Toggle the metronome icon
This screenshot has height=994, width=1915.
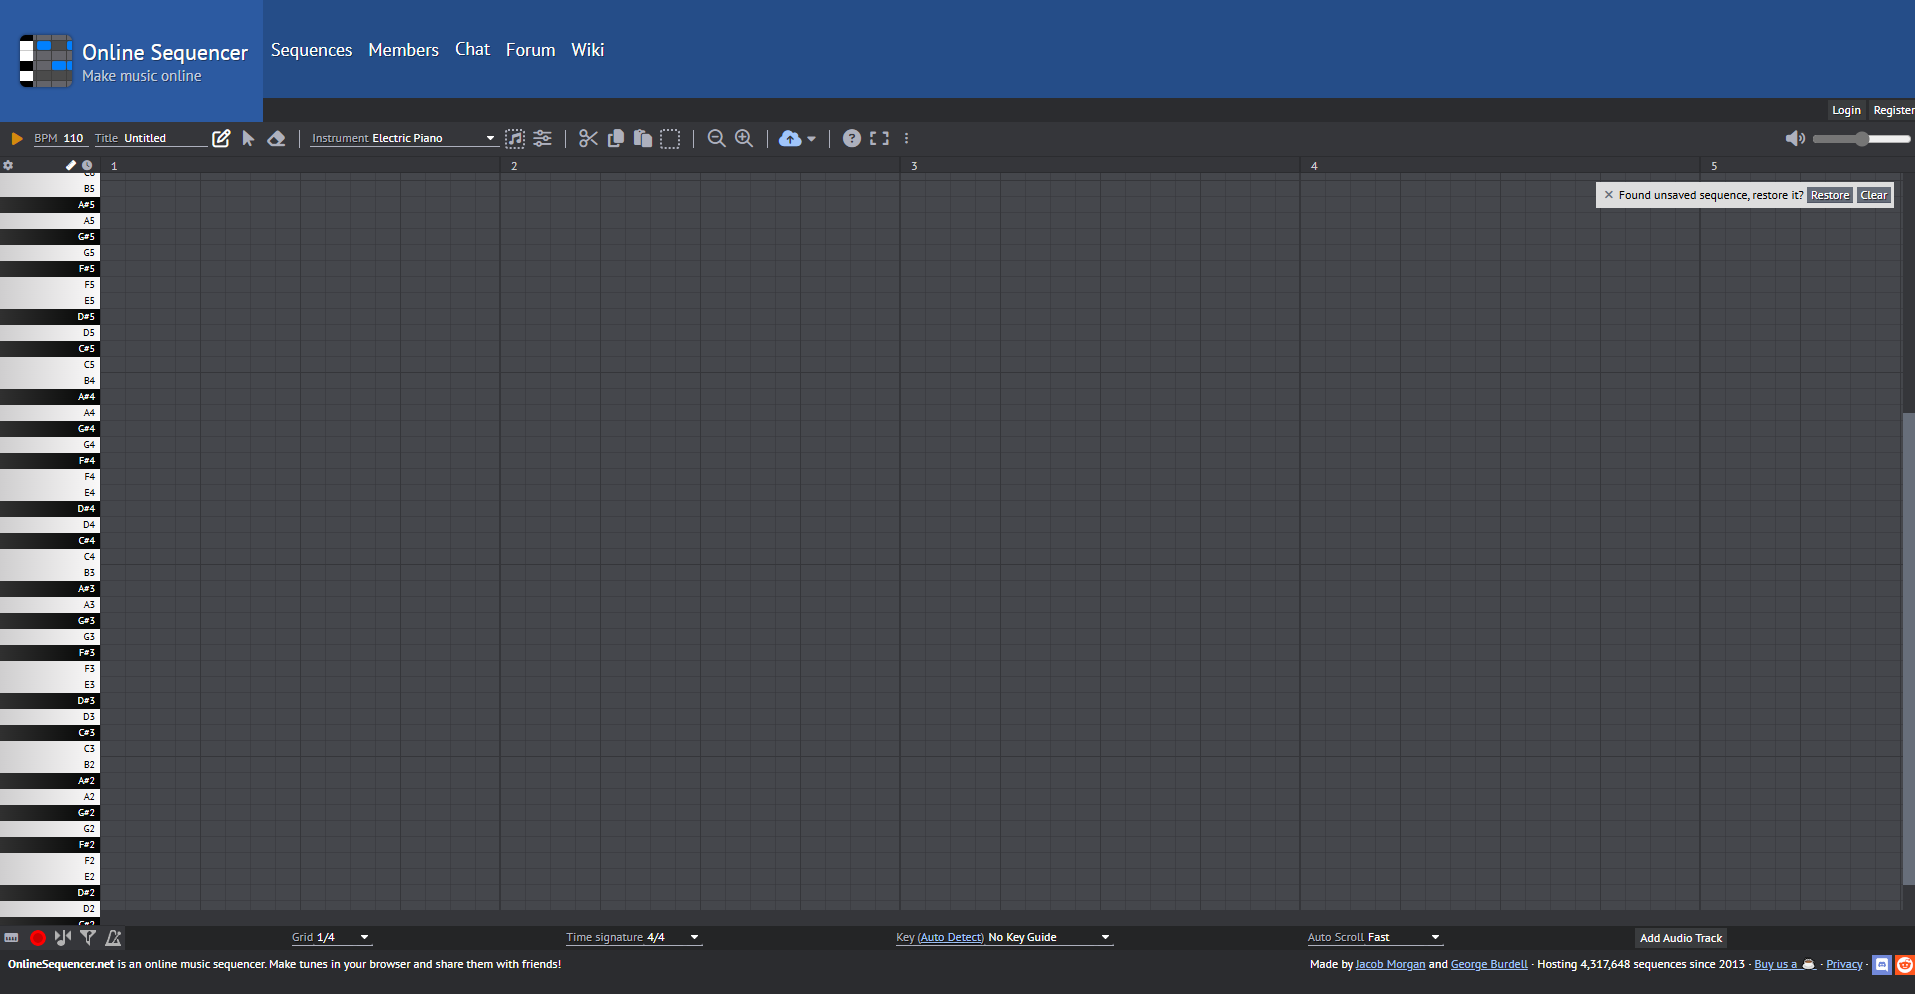point(113,938)
